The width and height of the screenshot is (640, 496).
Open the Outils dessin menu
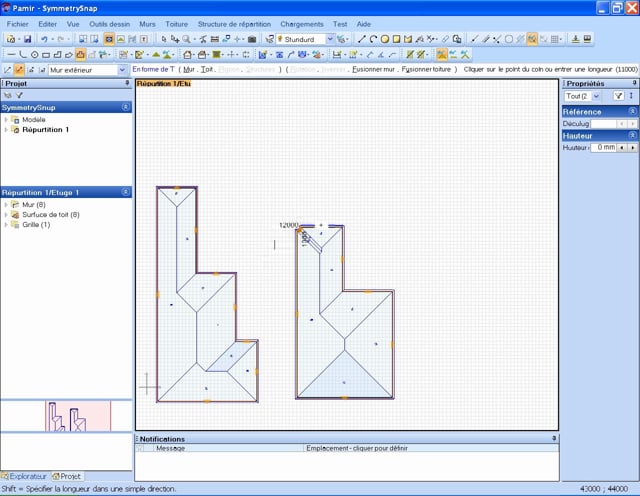109,24
